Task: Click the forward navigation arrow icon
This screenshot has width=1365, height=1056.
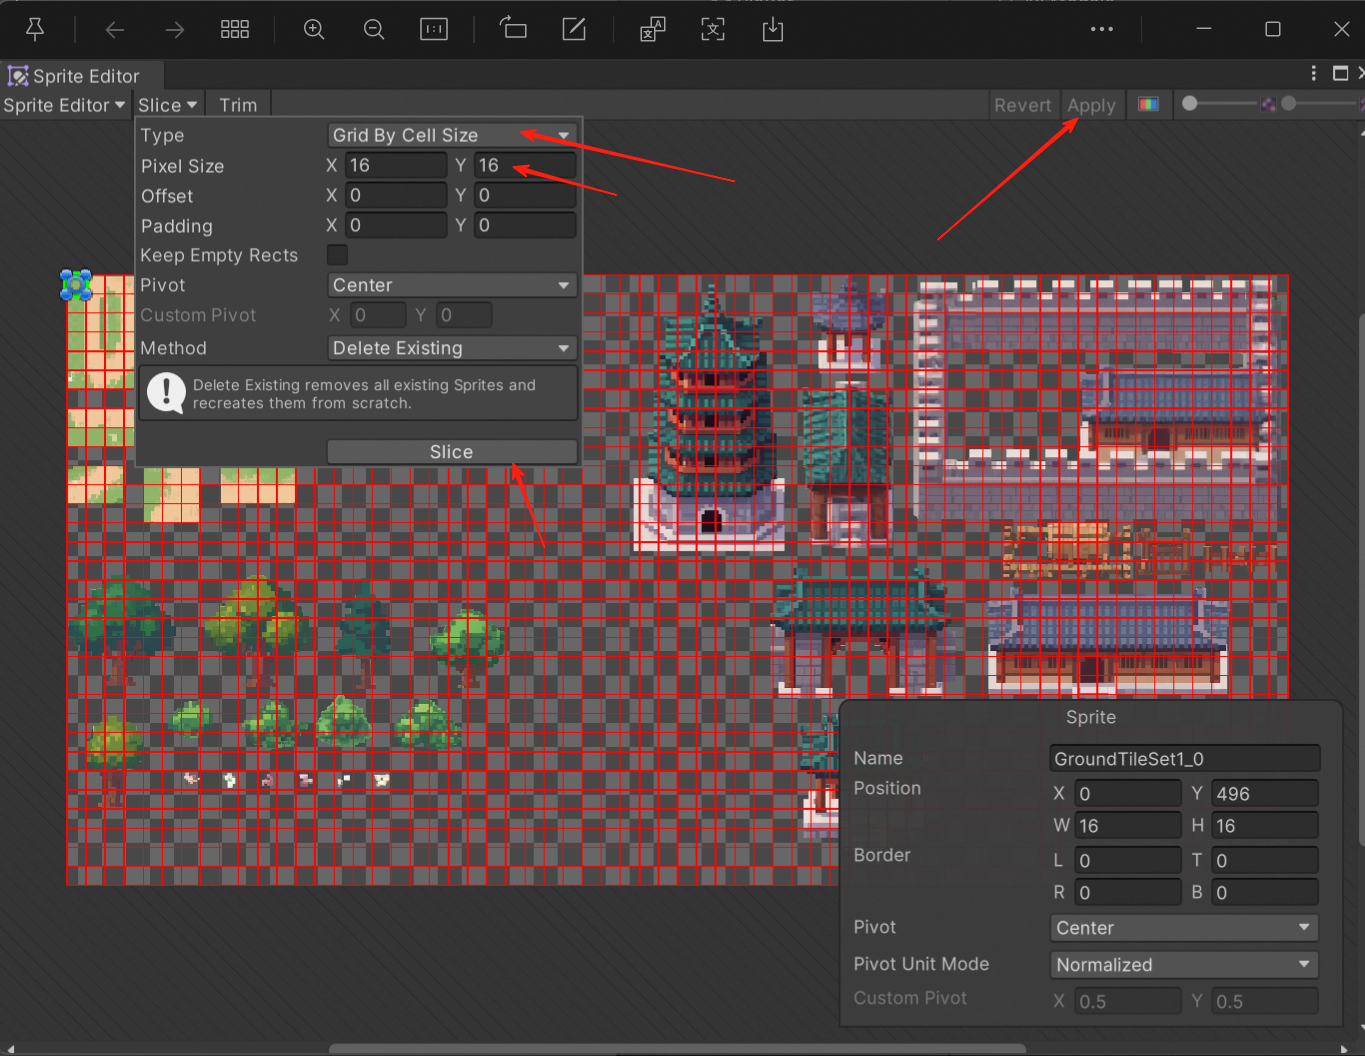Action: tap(174, 29)
